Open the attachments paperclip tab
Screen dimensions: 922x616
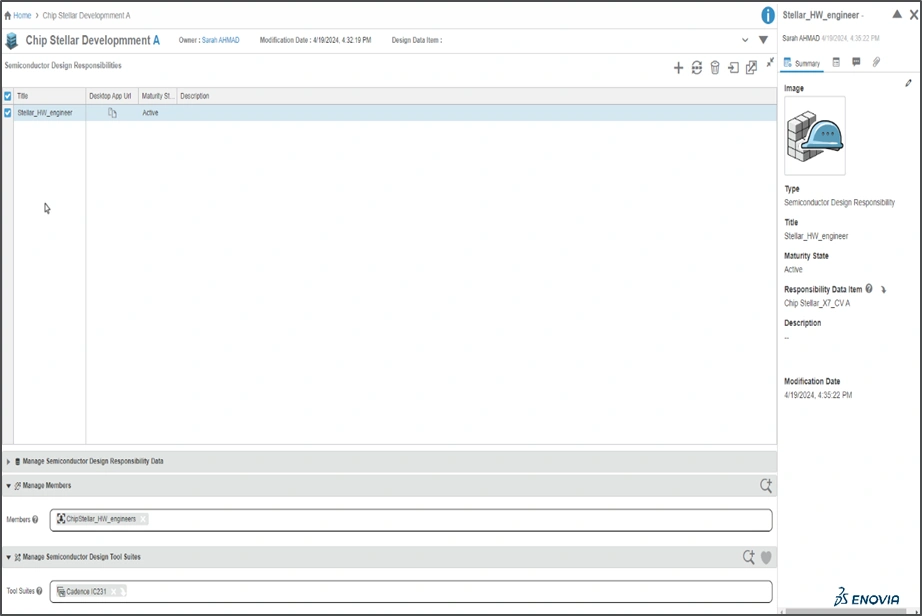click(x=876, y=62)
